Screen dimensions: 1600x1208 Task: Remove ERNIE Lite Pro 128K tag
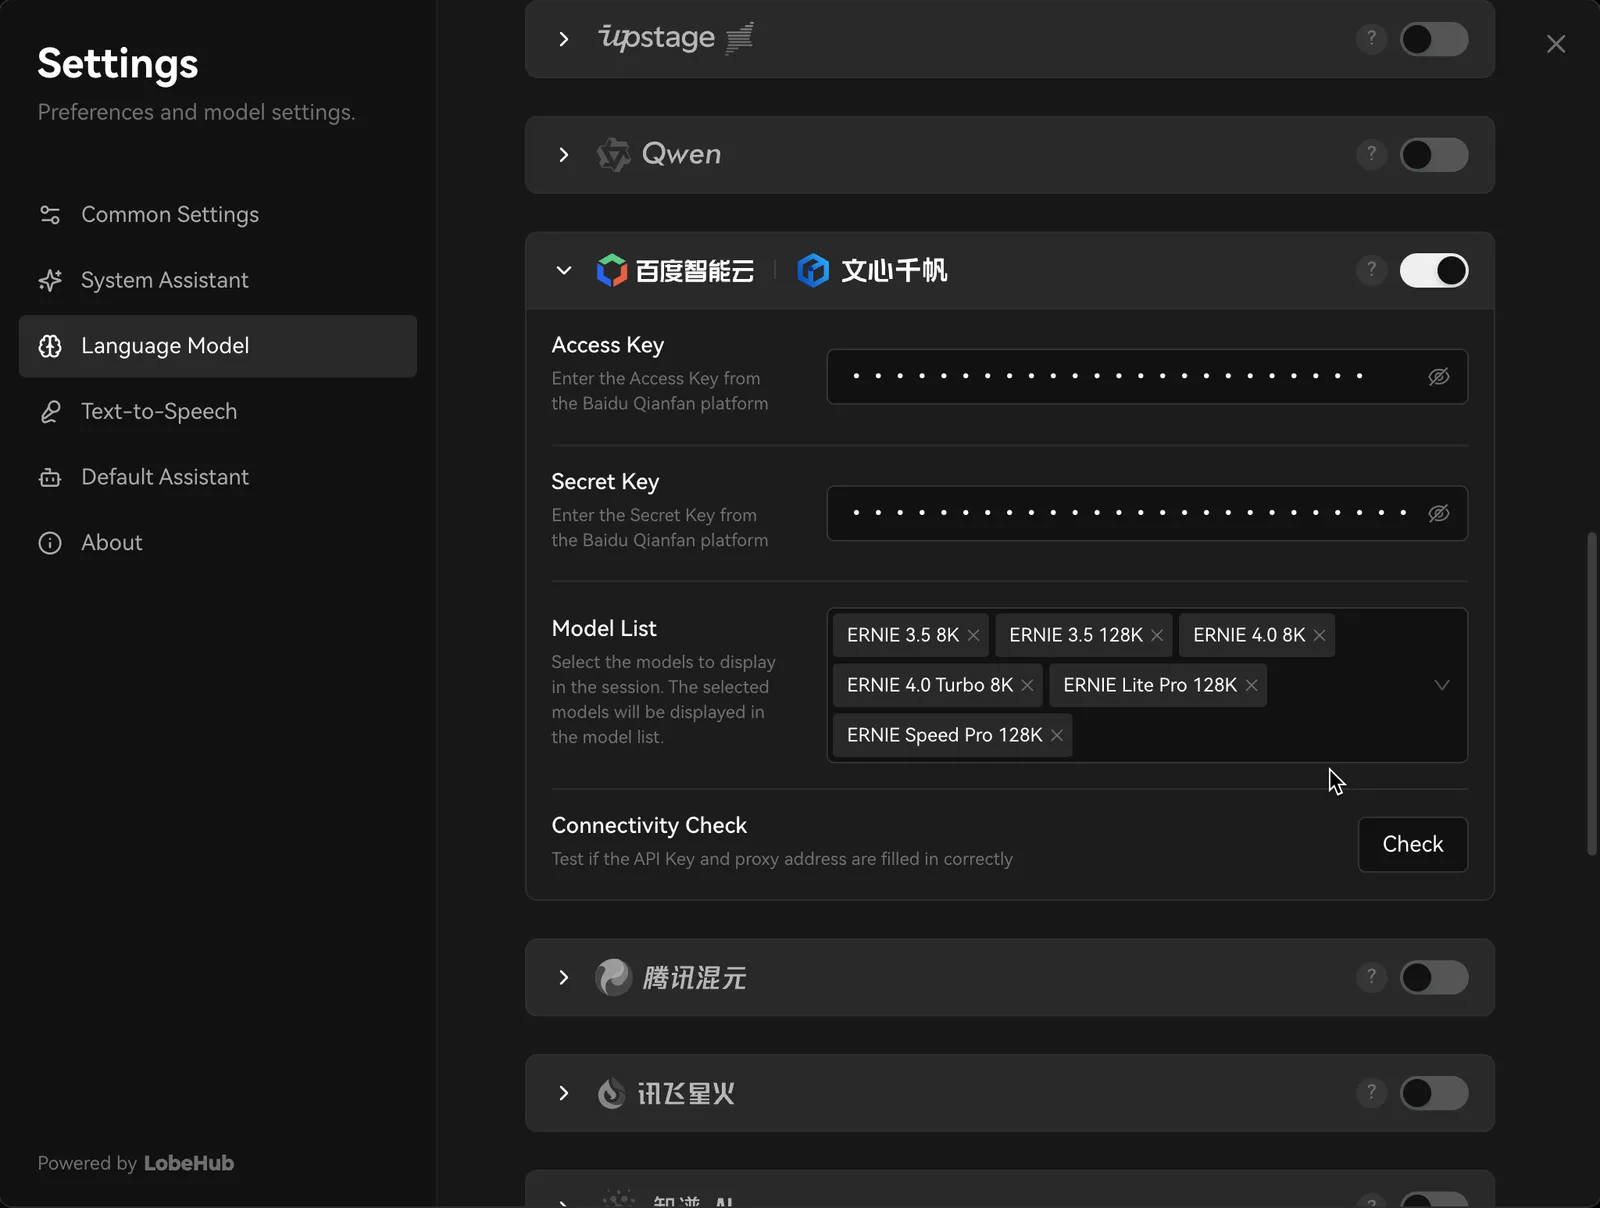[1251, 685]
